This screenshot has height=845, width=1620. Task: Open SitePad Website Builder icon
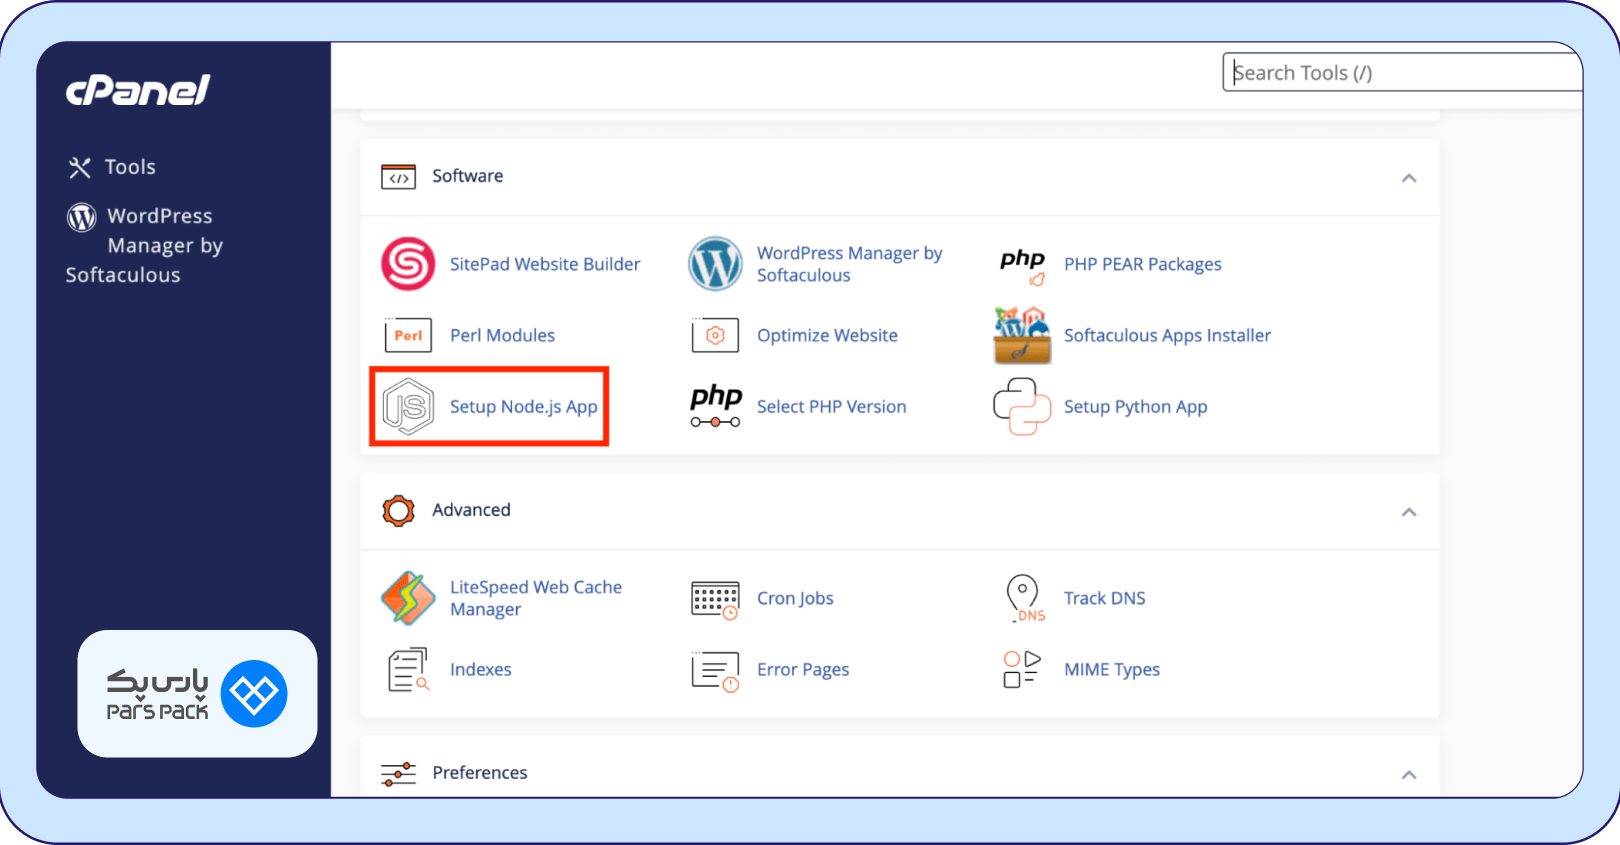(x=408, y=264)
